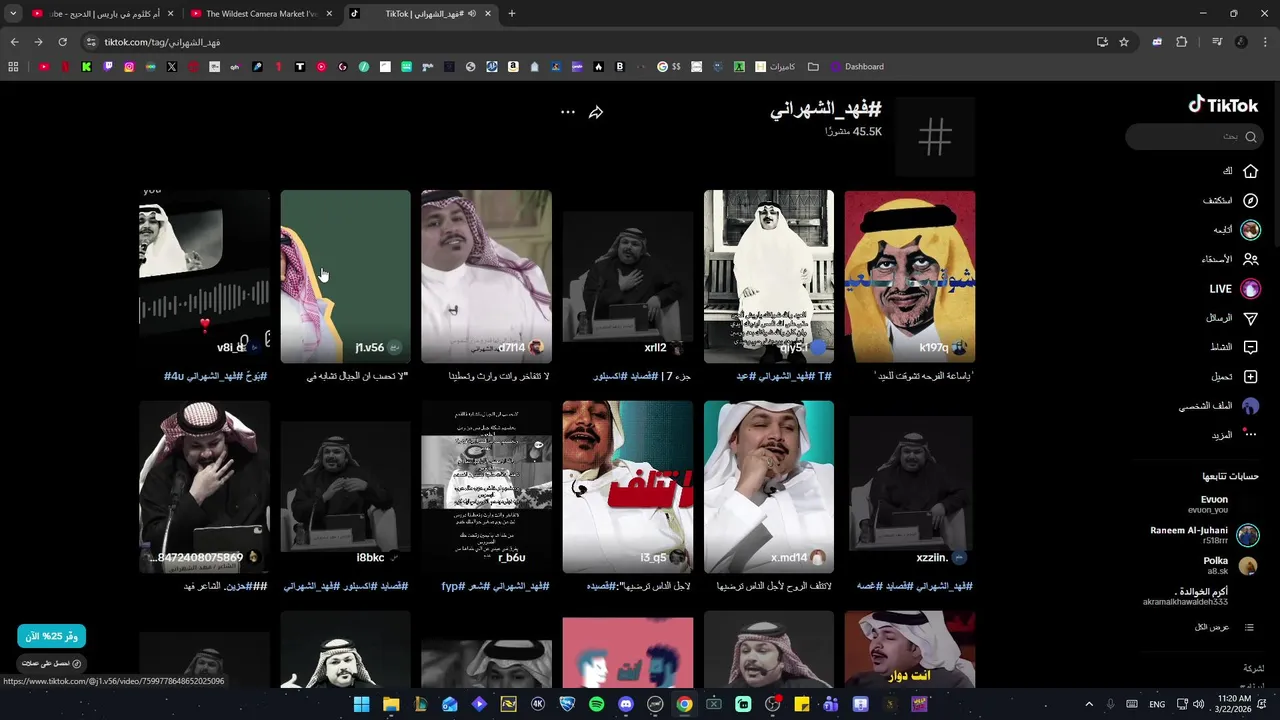Open video thumbnail by d7l14

(x=486, y=276)
